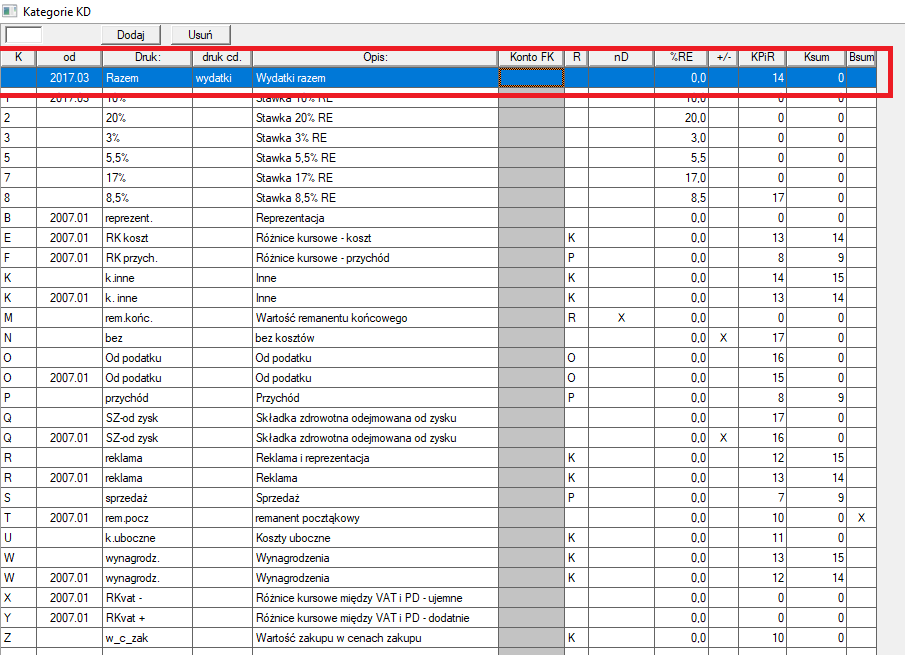Click the Dodaj button

(131, 35)
